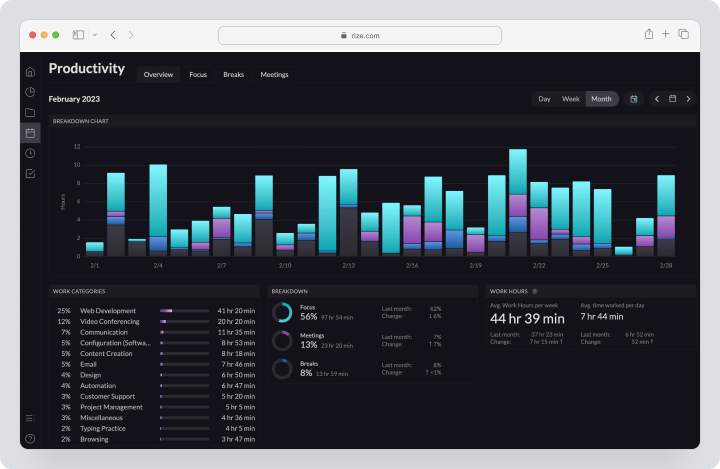Click the Safari share icon
Image resolution: width=720 pixels, height=469 pixels.
pyautogui.click(x=648, y=34)
